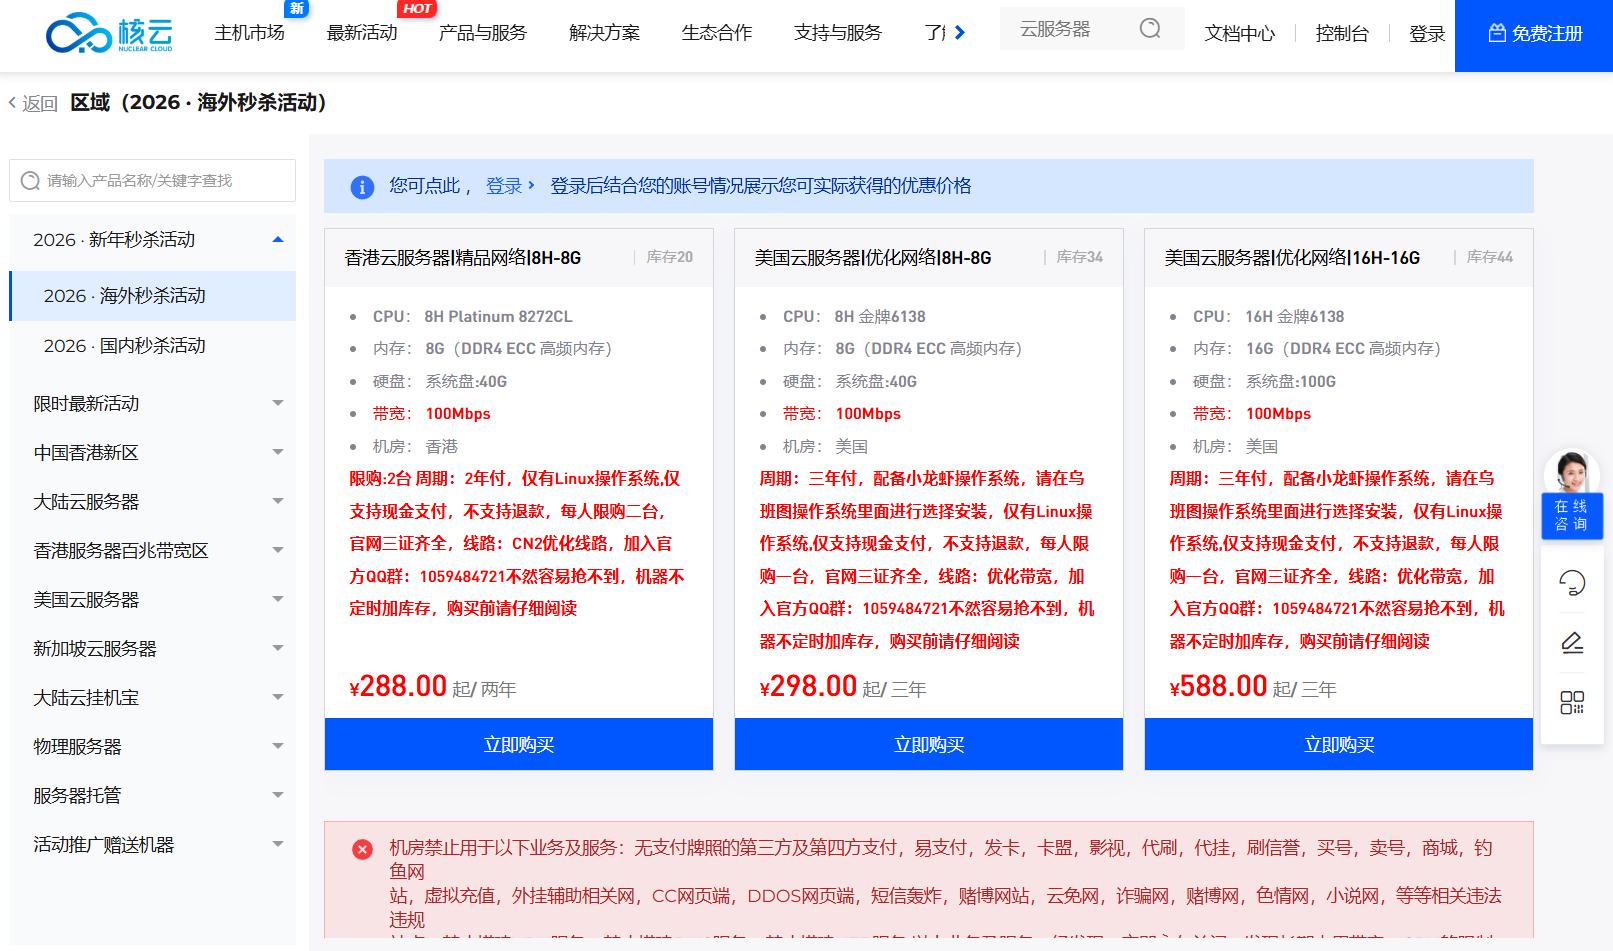Open the 主机市场 menu

pyautogui.click(x=249, y=33)
